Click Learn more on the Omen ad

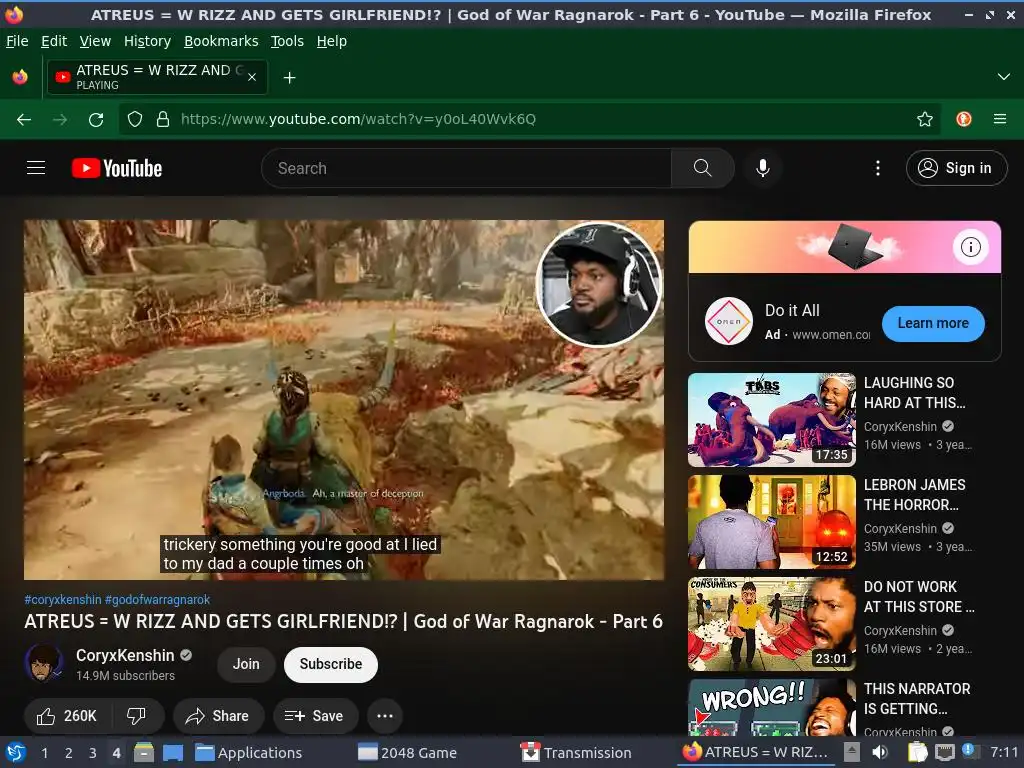click(x=933, y=323)
